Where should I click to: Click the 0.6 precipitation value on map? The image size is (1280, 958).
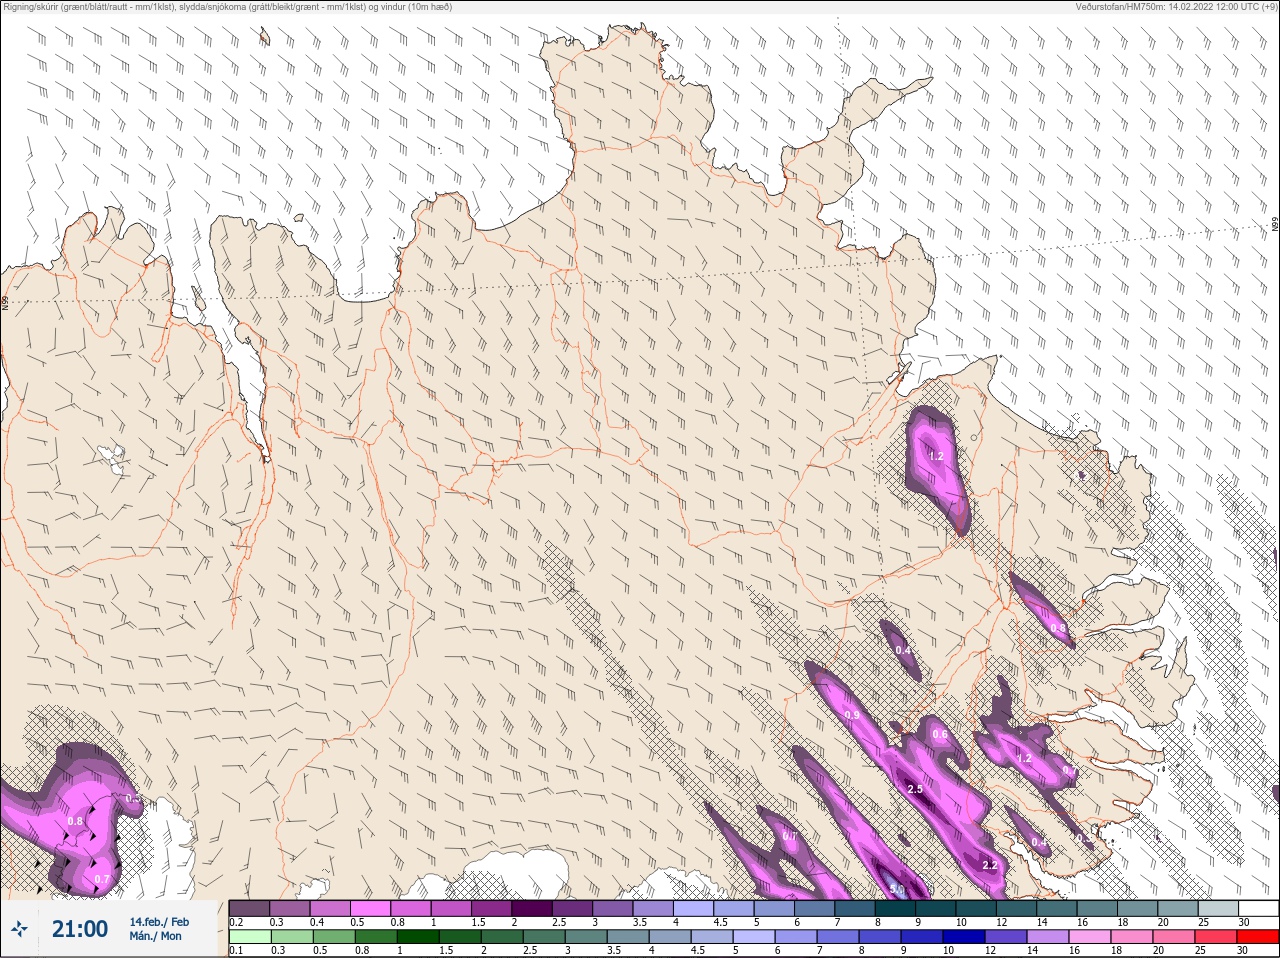click(940, 734)
